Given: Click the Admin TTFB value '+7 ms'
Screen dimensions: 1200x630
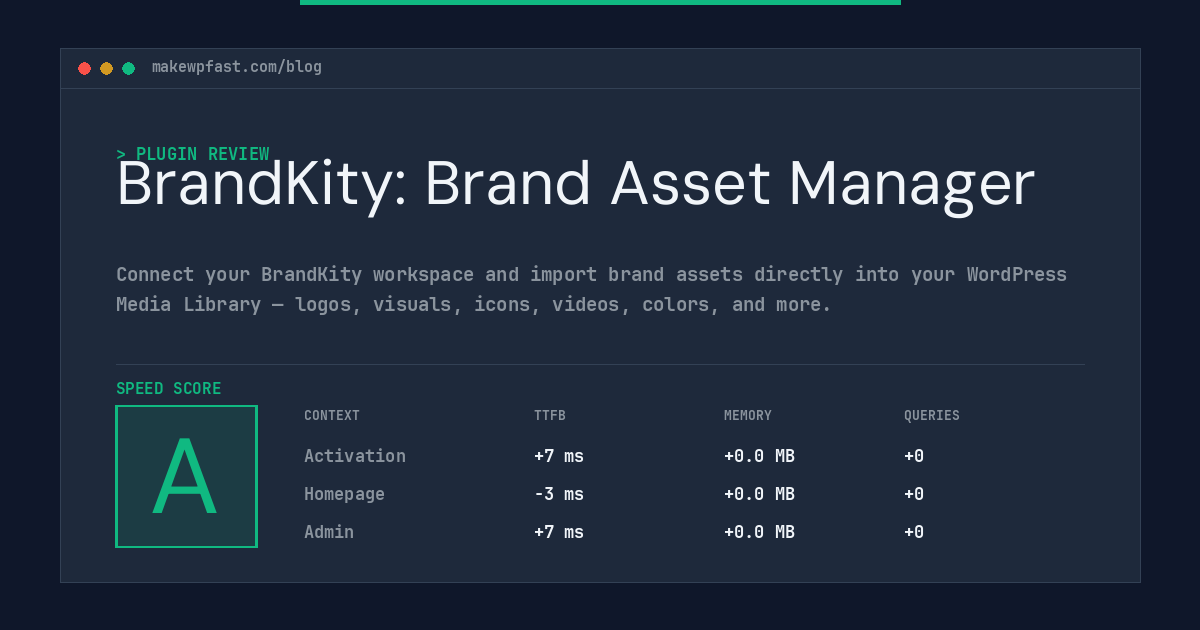Looking at the screenshot, I should 559,532.
